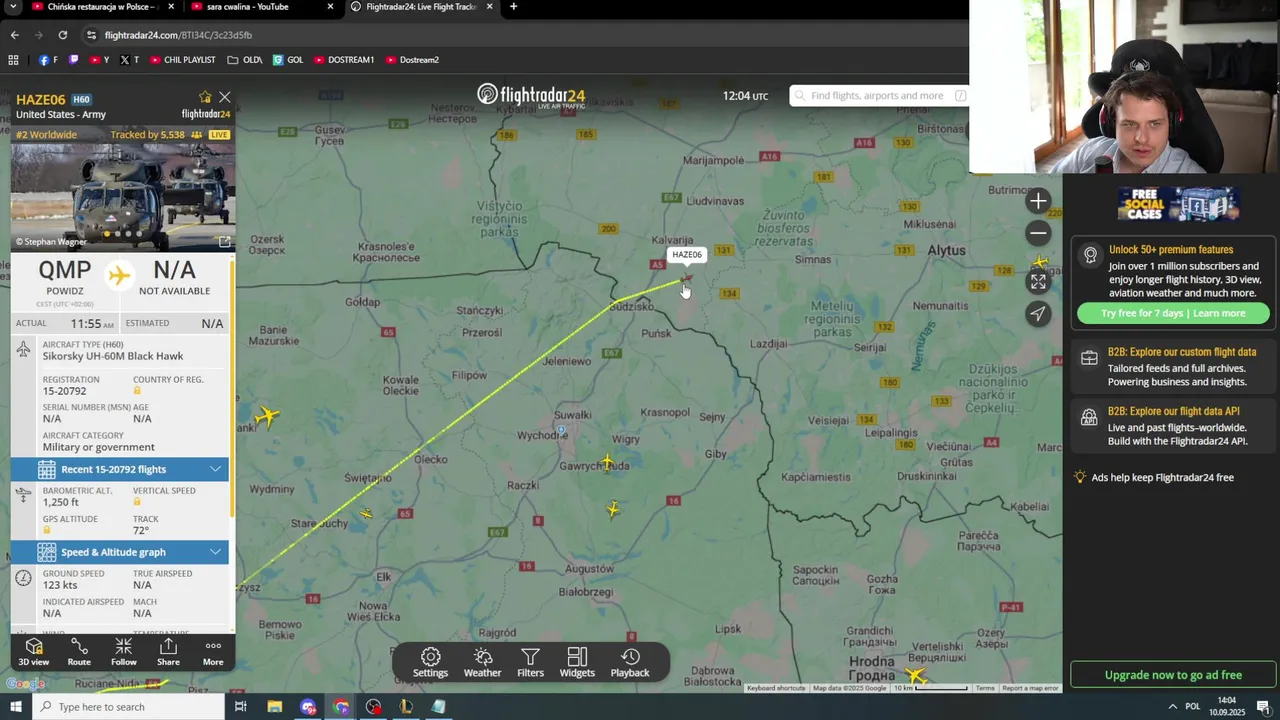
Task: Zoom in on the map with plus
Action: coord(1038,201)
